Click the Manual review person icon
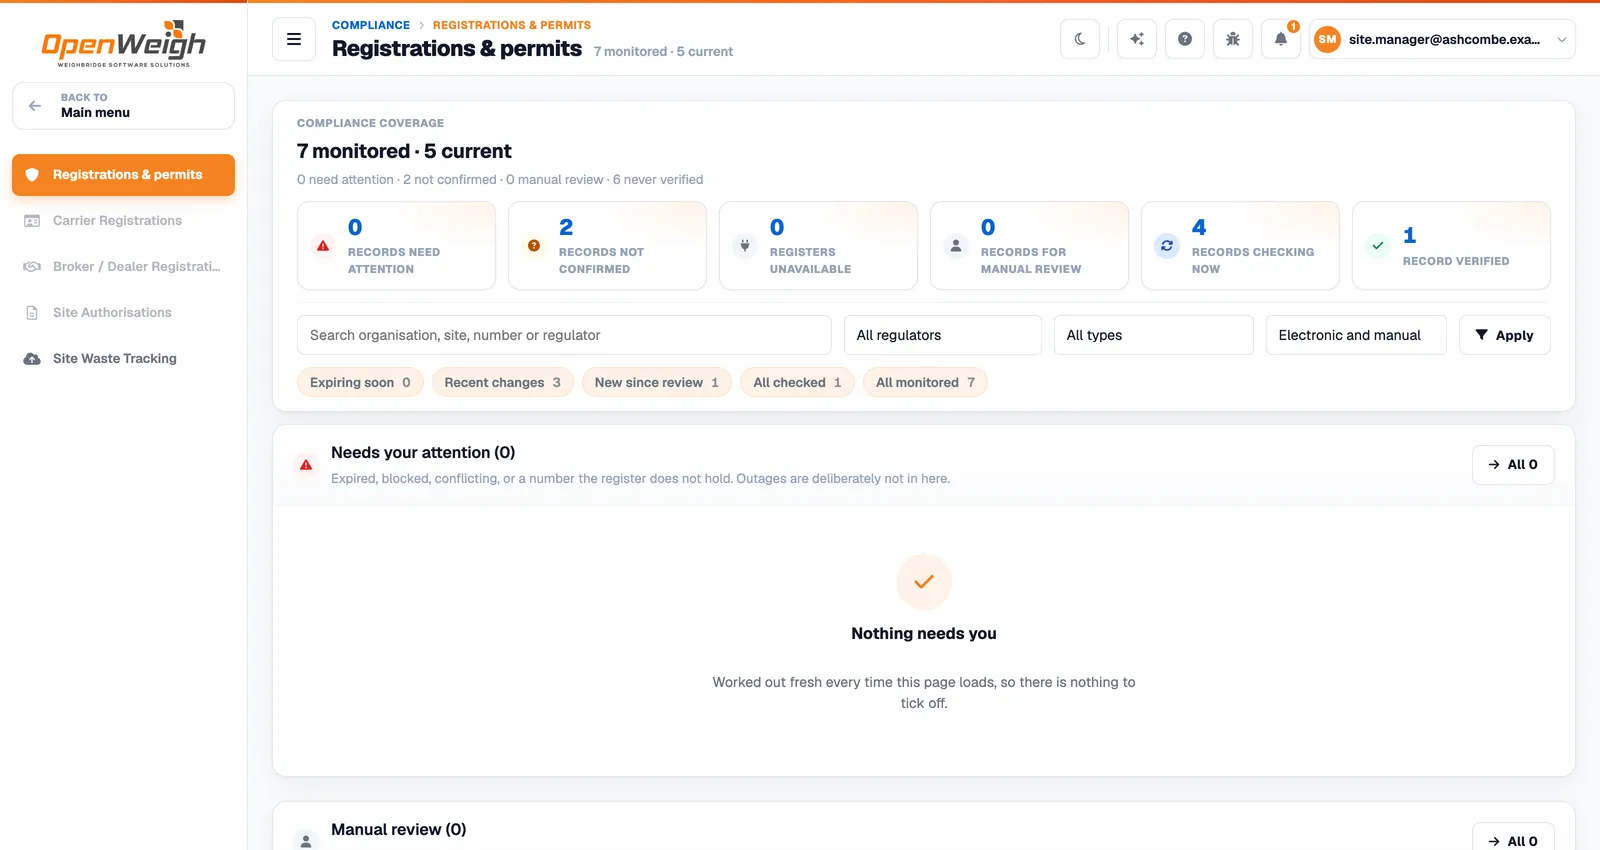 pos(306,842)
